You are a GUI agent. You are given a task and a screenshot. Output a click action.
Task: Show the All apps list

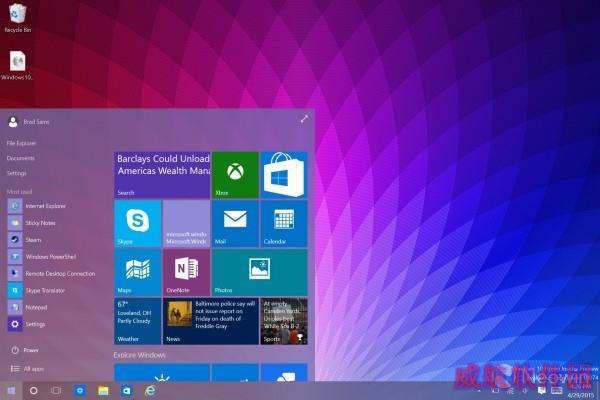pyautogui.click(x=27, y=369)
